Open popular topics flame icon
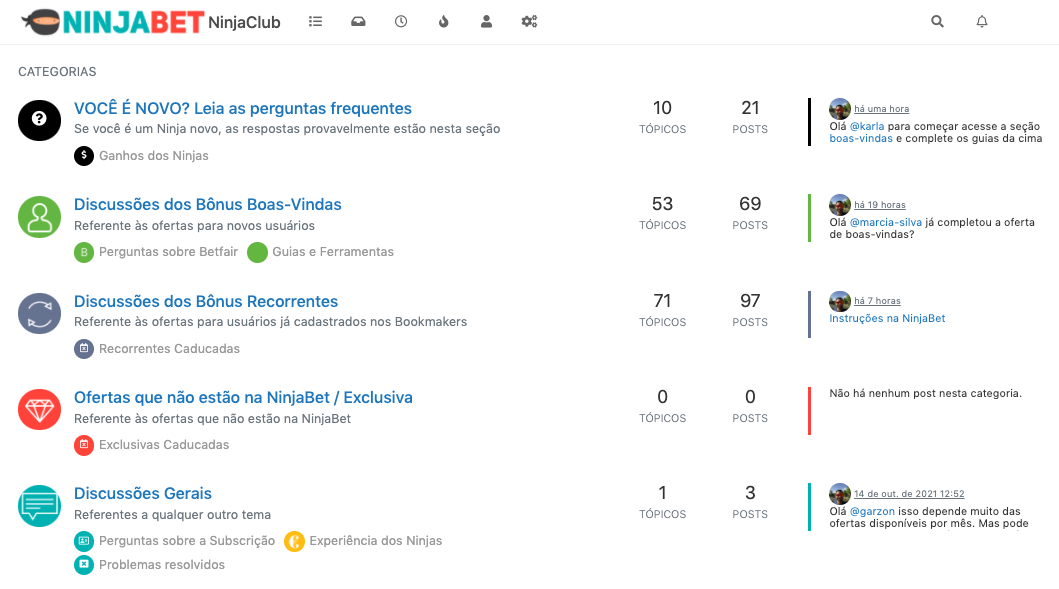Image resolution: width=1059 pixels, height=589 pixels. [x=444, y=21]
